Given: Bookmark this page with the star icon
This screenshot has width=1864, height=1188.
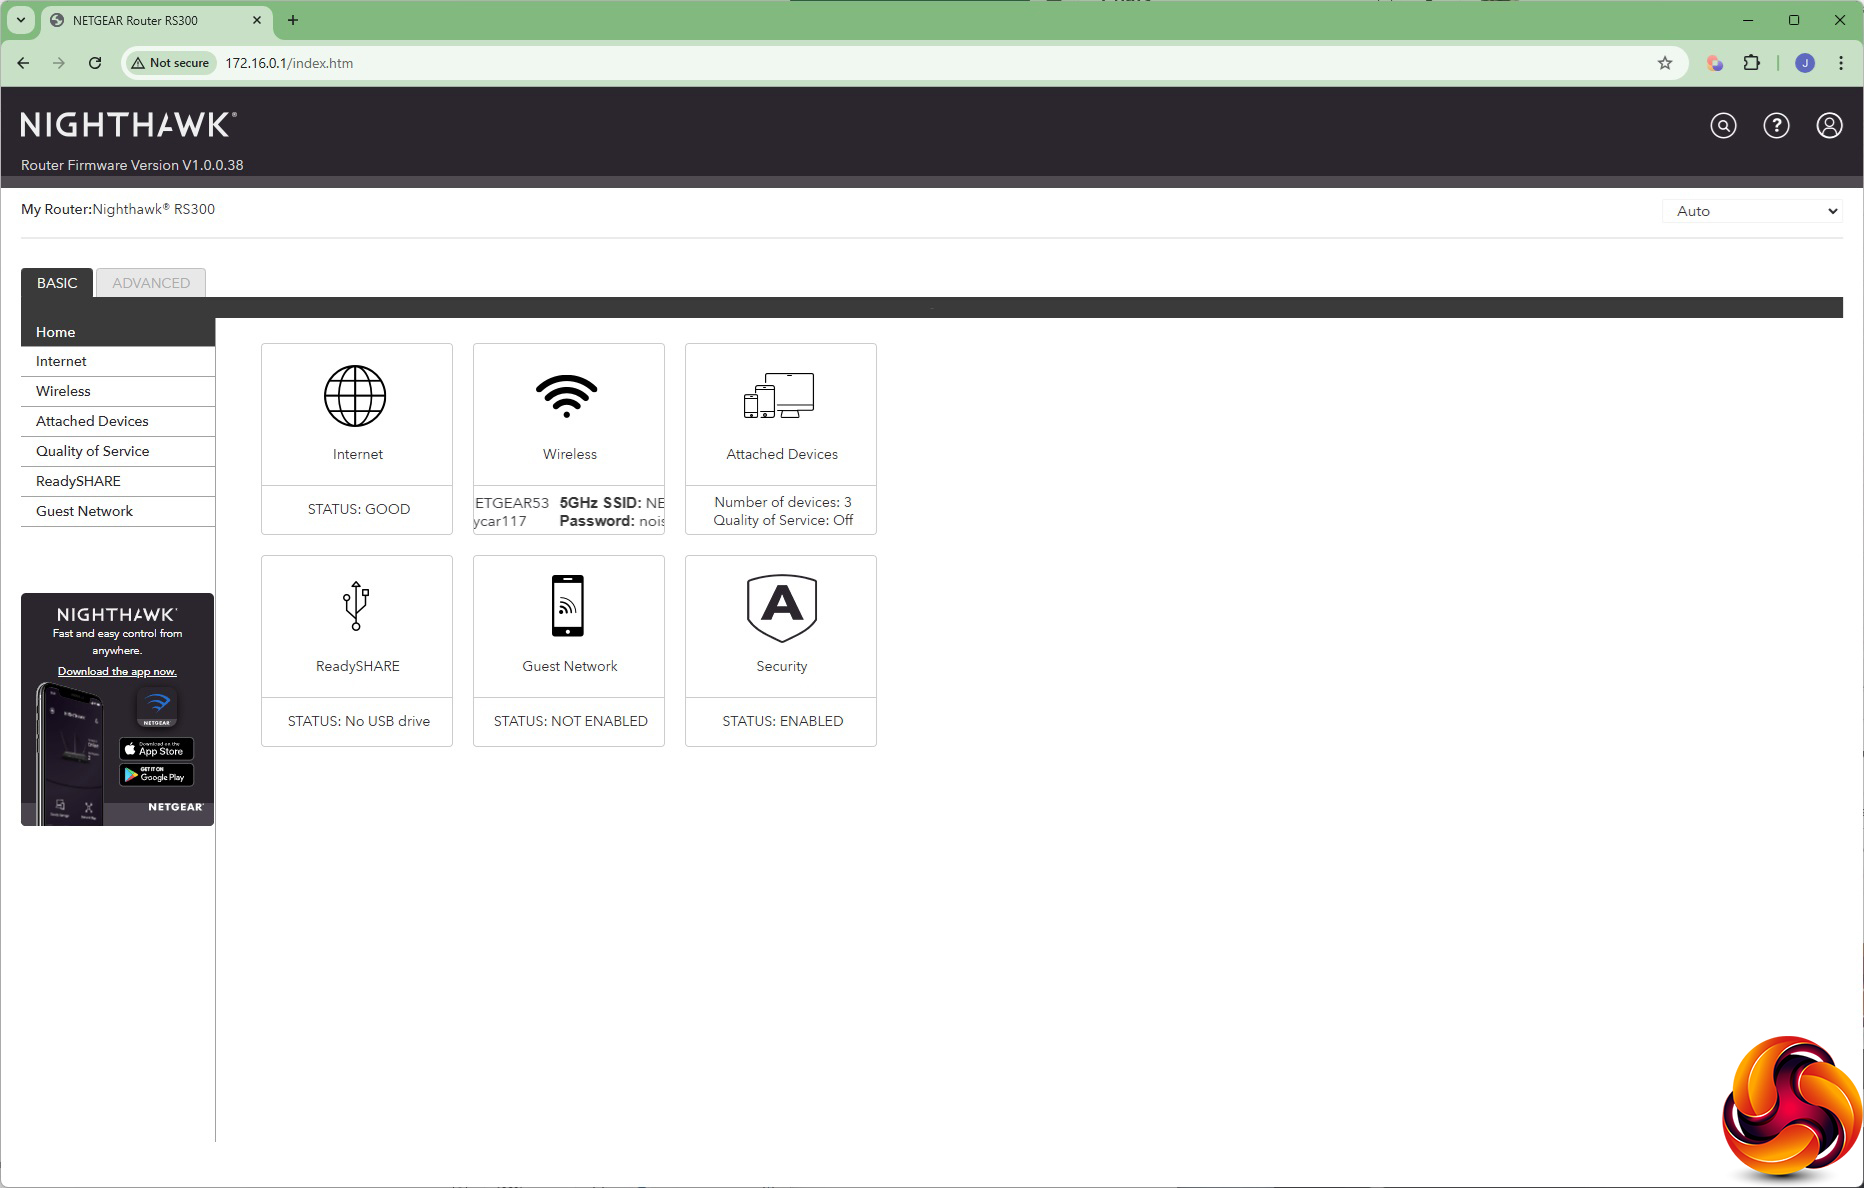Looking at the screenshot, I should coord(1665,63).
